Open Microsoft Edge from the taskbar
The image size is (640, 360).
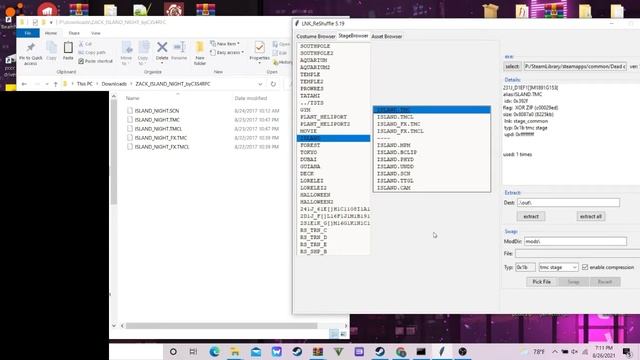[x=214, y=351]
